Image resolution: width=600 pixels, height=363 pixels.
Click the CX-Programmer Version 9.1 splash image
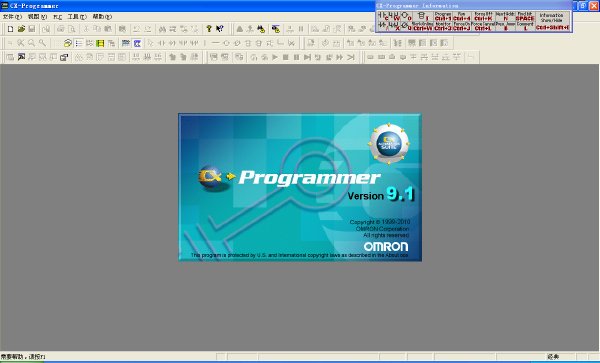click(300, 187)
